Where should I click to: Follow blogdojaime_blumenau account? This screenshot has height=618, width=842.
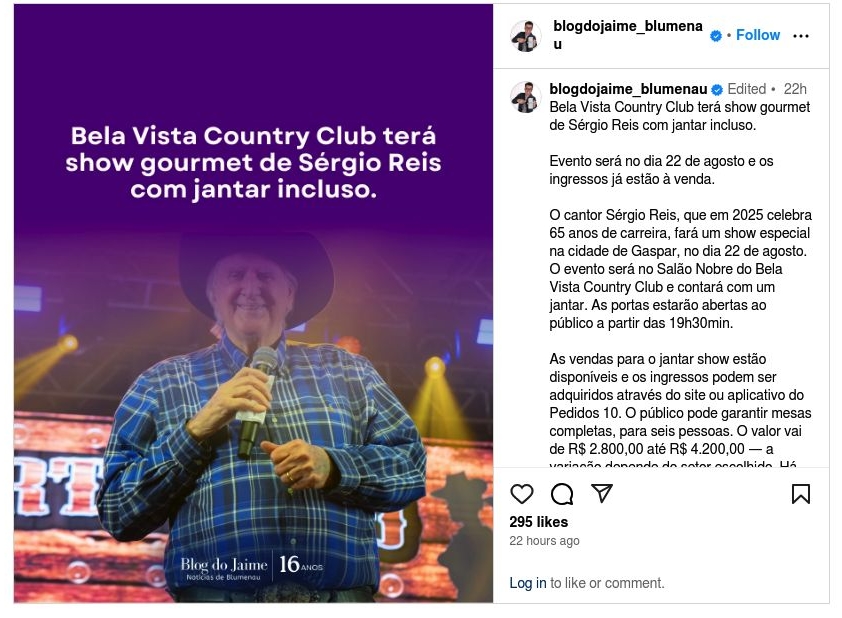pyautogui.click(x=758, y=35)
